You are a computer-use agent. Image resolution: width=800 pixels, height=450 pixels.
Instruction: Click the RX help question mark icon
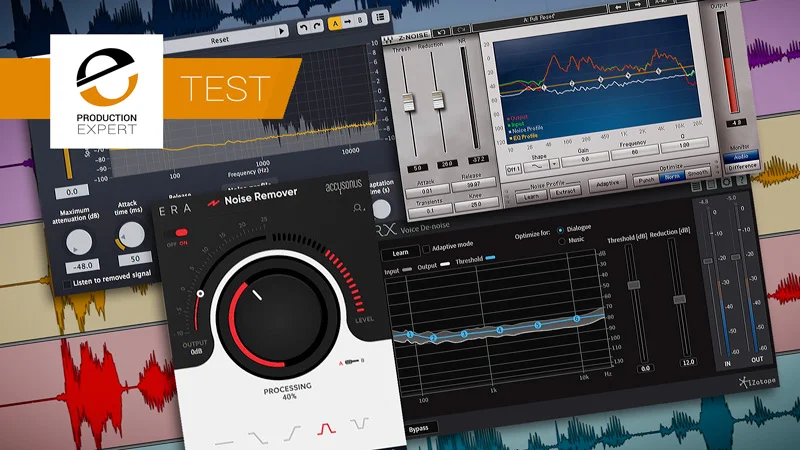[741, 180]
